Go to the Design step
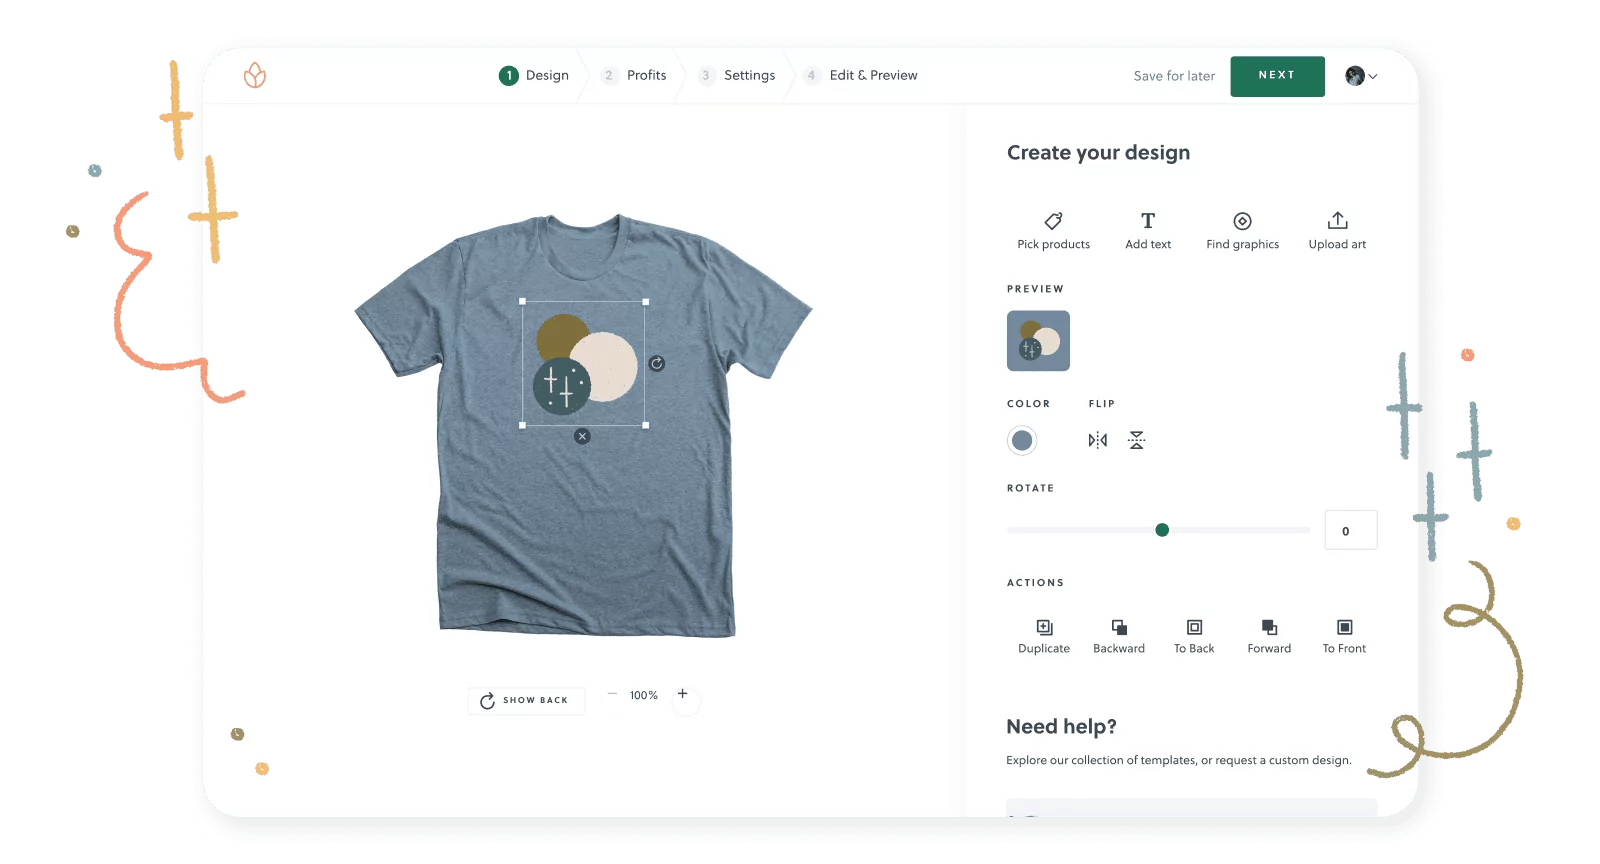 point(534,75)
